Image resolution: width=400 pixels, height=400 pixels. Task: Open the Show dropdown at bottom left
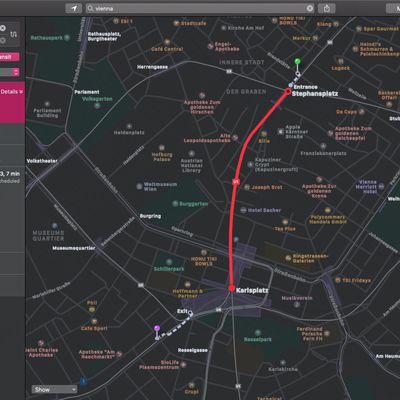54,389
